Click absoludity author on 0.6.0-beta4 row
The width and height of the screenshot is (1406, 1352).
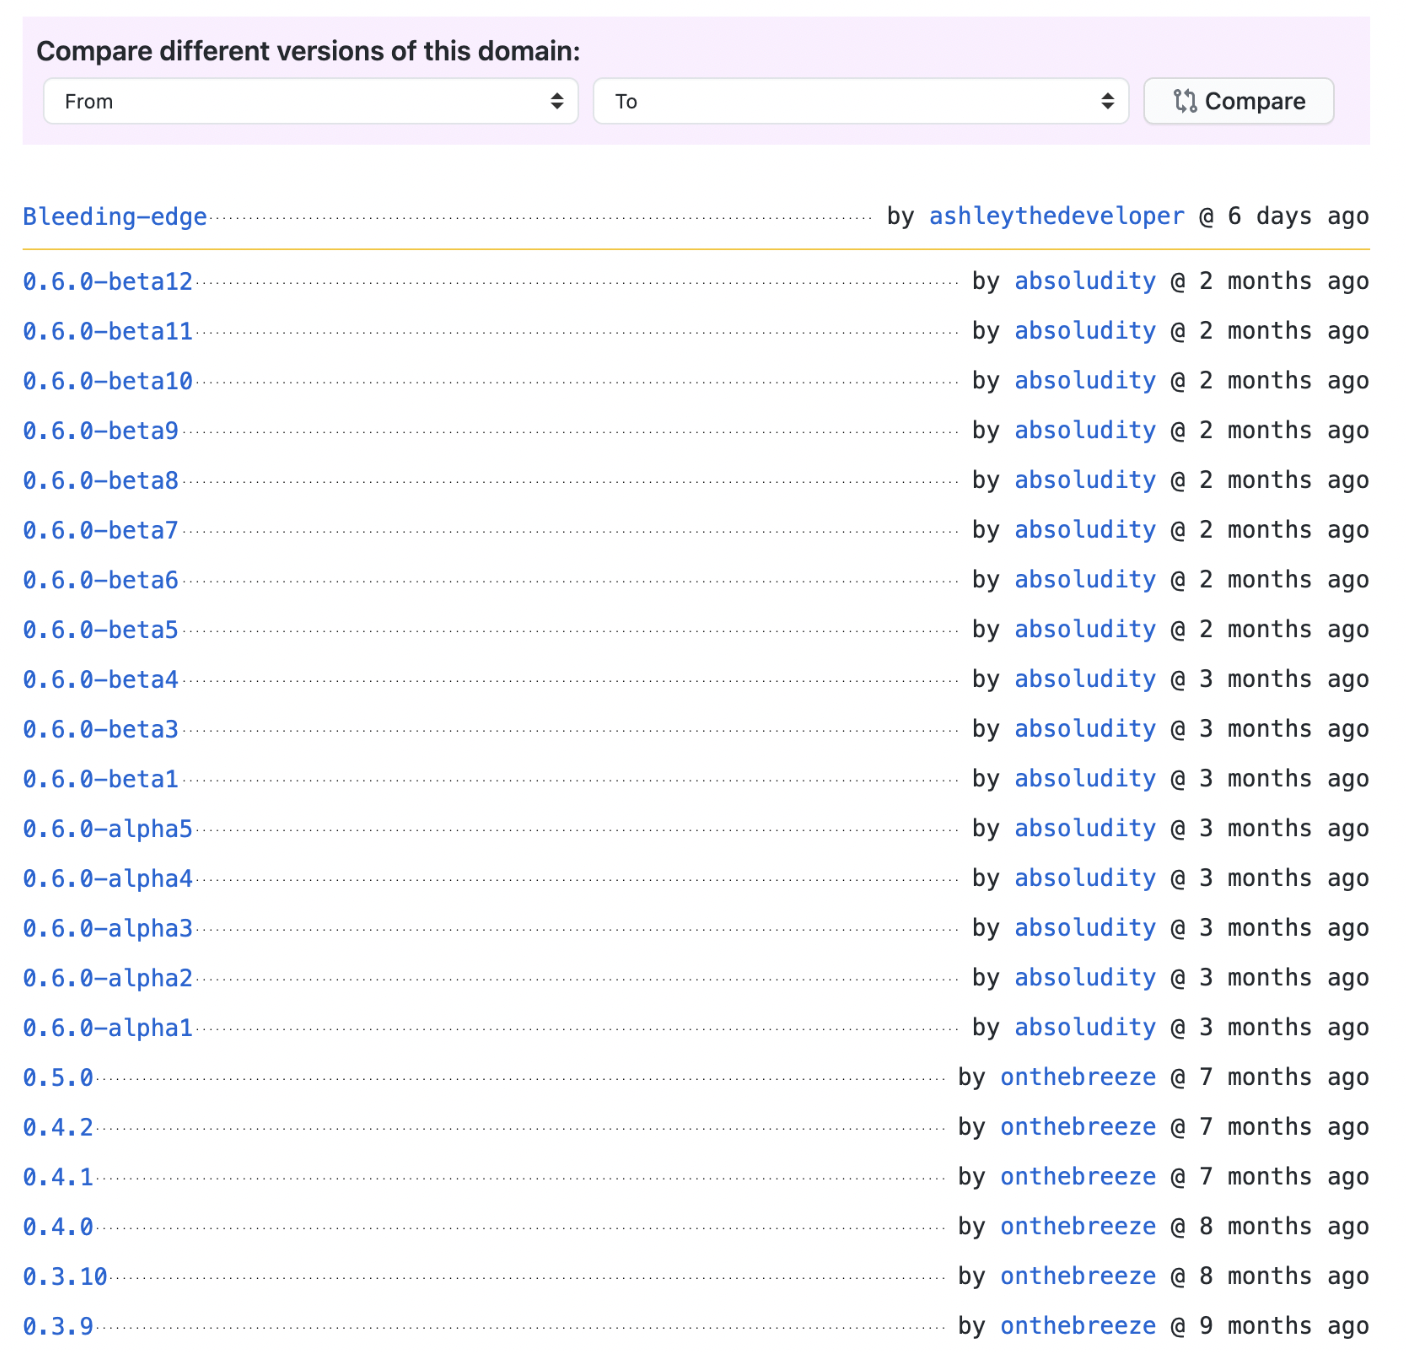[x=1085, y=680]
